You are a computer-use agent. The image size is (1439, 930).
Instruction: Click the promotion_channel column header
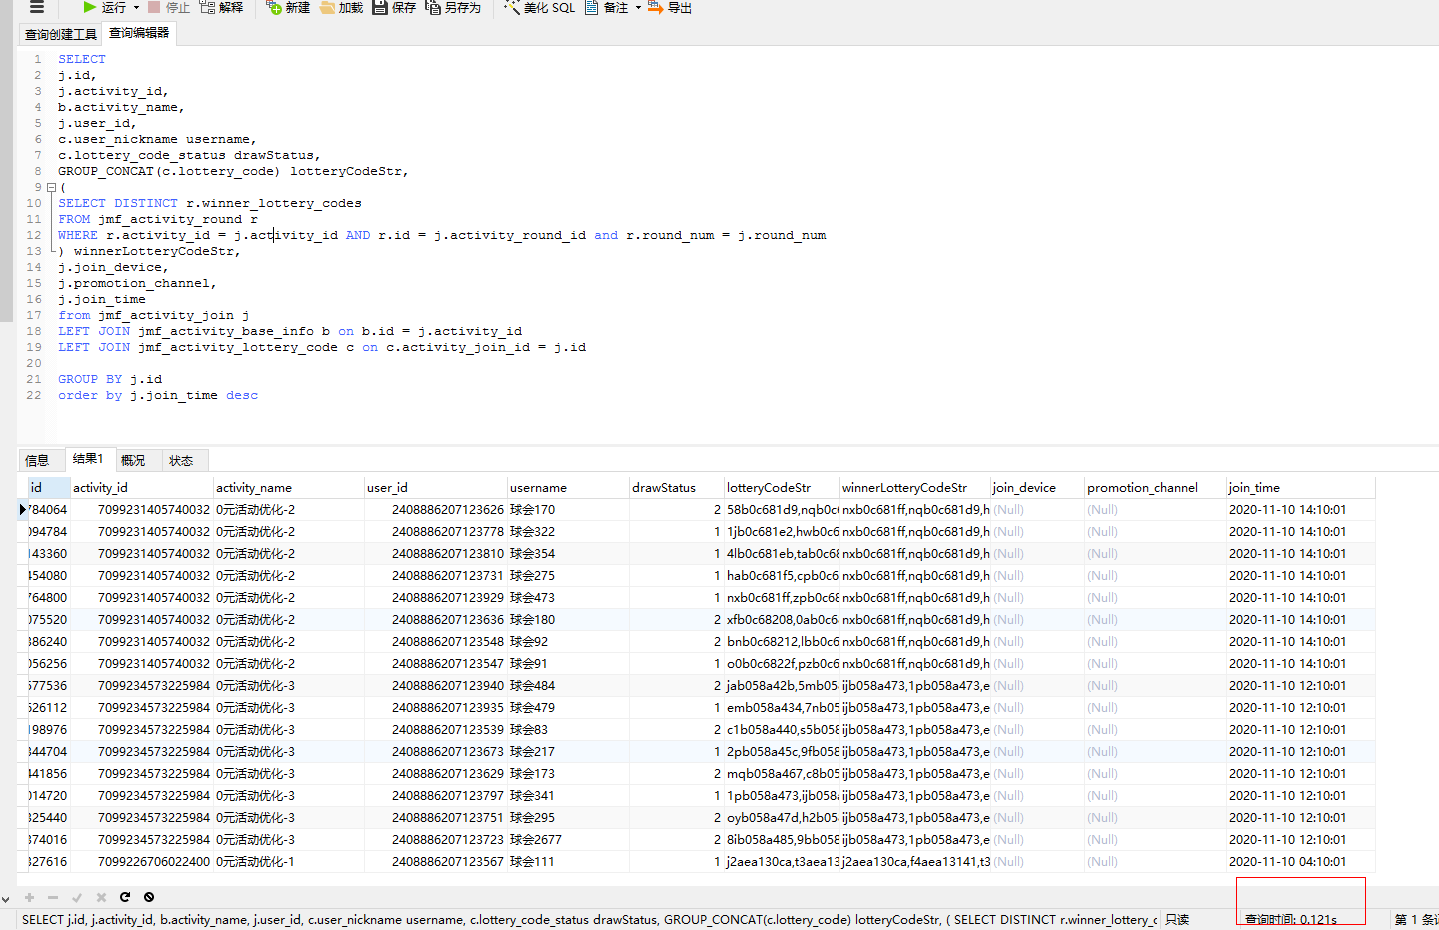[1155, 487]
